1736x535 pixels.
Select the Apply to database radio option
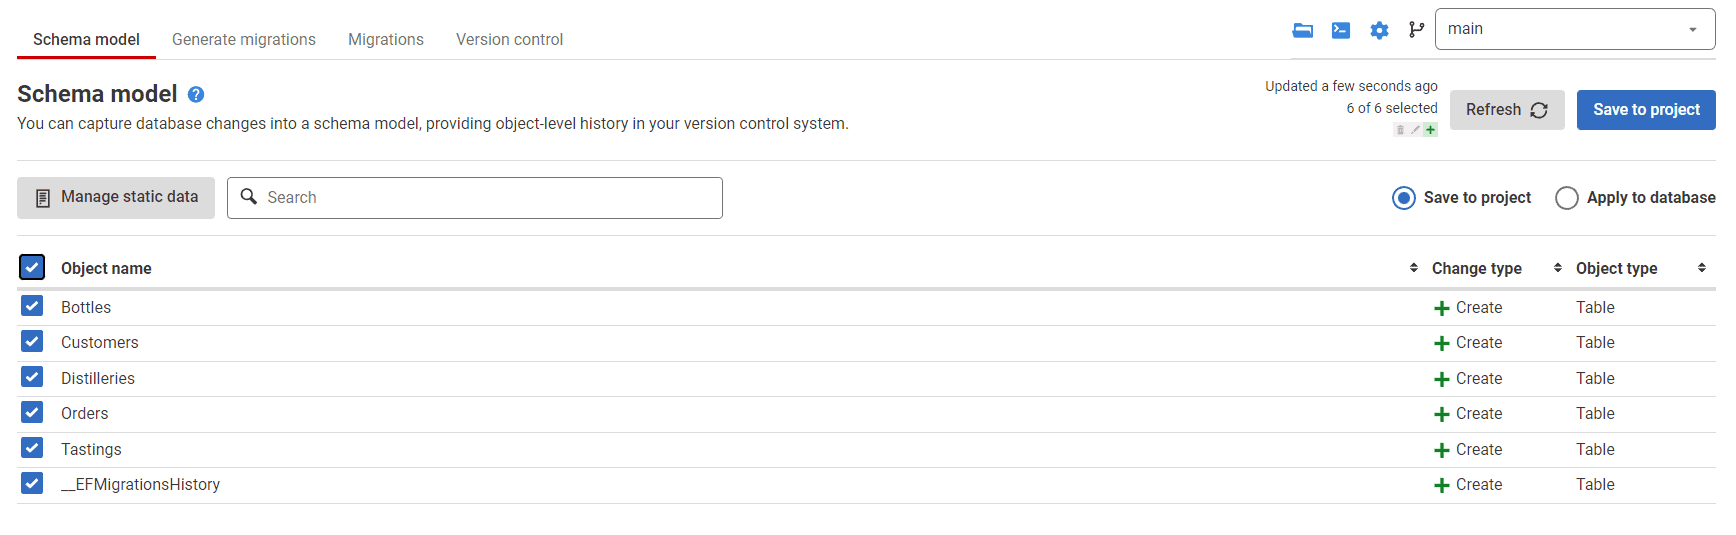click(1567, 198)
